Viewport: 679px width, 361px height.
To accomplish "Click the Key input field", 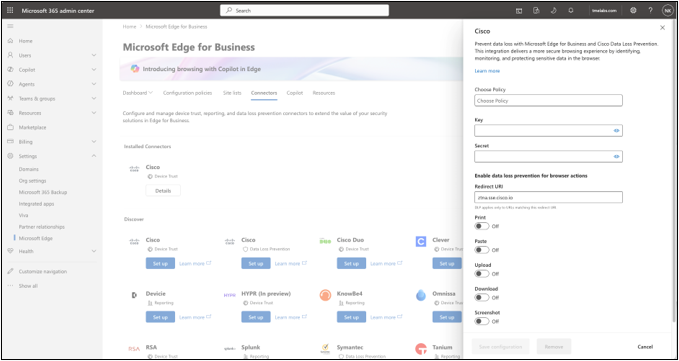I will [x=548, y=130].
